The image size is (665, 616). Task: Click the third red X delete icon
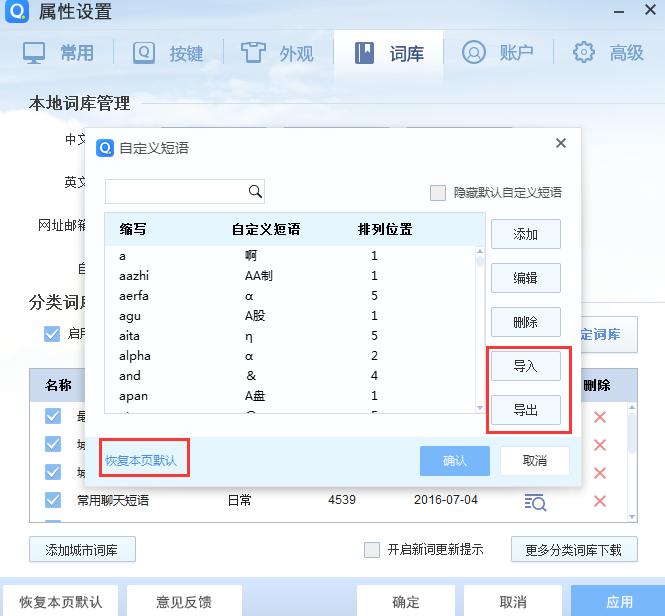(600, 473)
